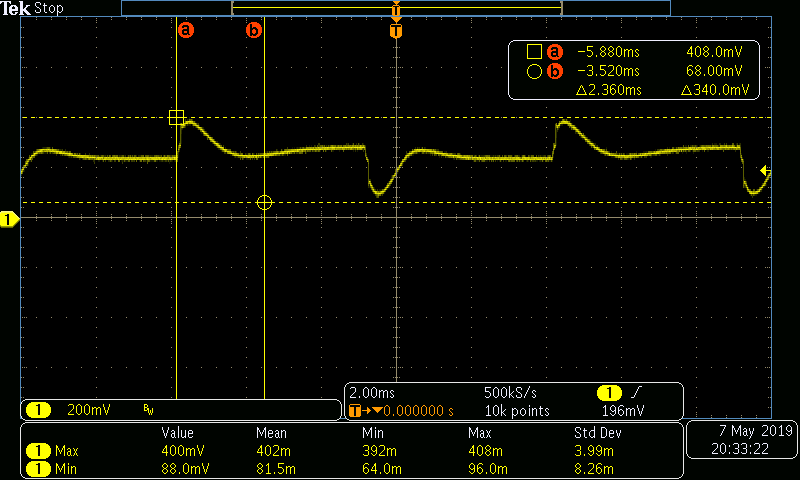Click the 196mV trigger level value
The image size is (800, 480).
point(623,410)
